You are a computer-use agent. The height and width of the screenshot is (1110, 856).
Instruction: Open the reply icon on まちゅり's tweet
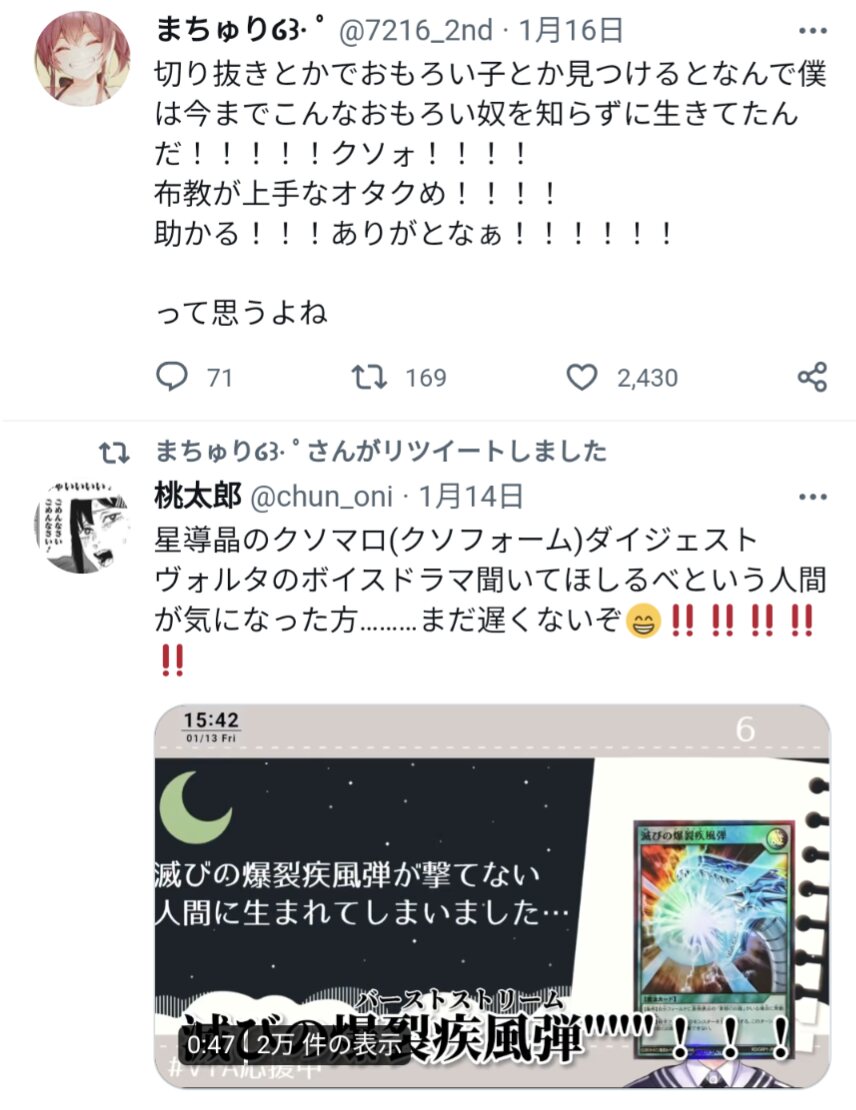click(172, 377)
